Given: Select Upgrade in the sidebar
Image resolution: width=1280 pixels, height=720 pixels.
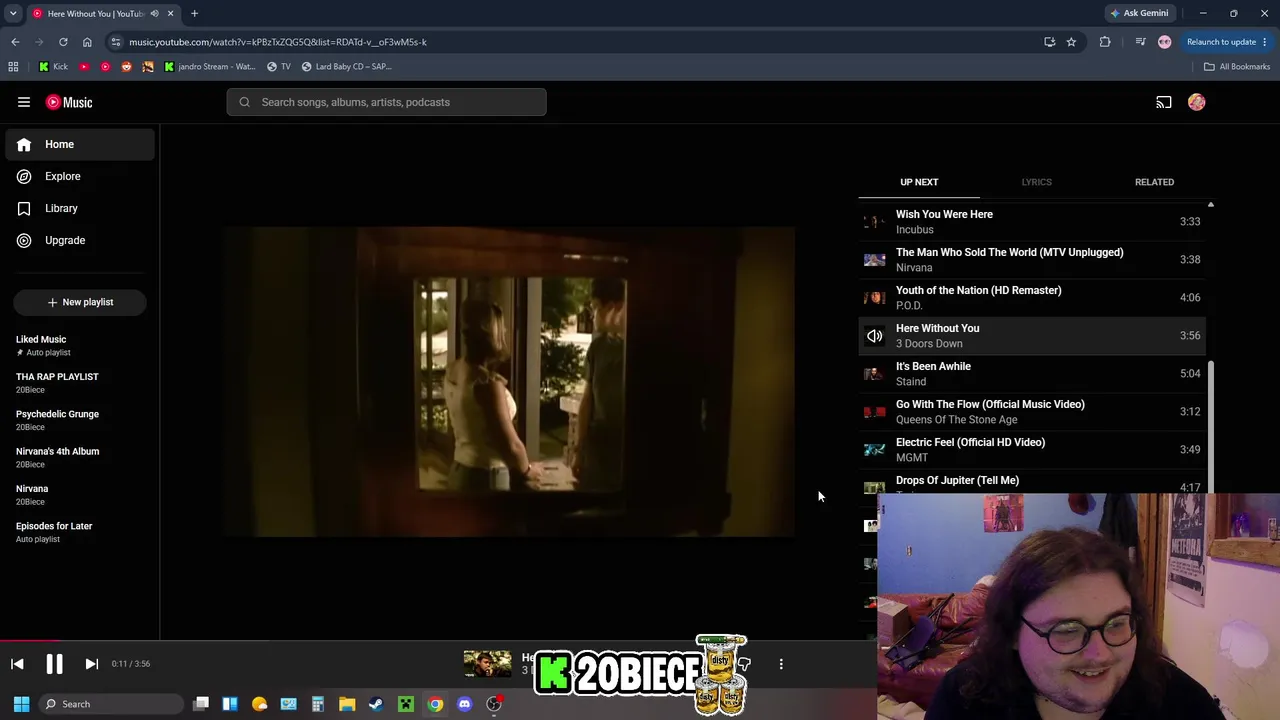Looking at the screenshot, I should [x=80, y=240].
